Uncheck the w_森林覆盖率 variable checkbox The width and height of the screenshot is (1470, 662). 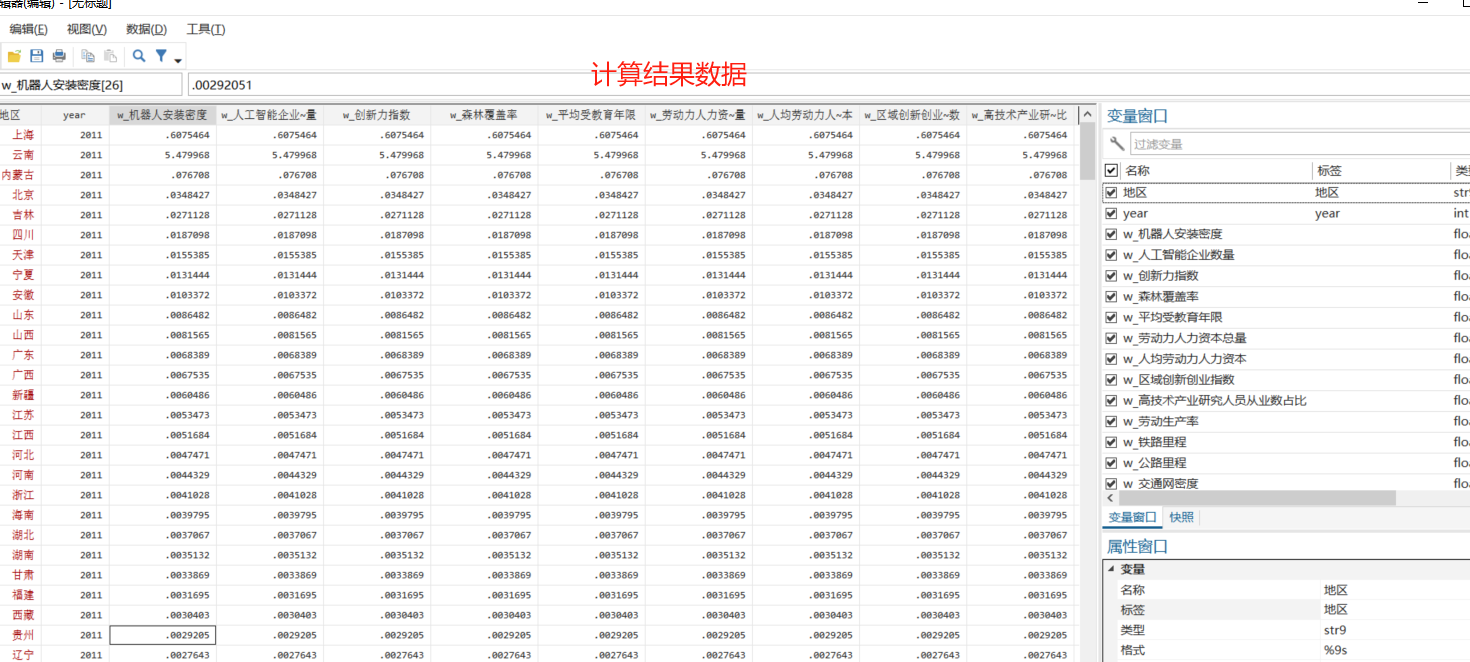[x=1111, y=296]
